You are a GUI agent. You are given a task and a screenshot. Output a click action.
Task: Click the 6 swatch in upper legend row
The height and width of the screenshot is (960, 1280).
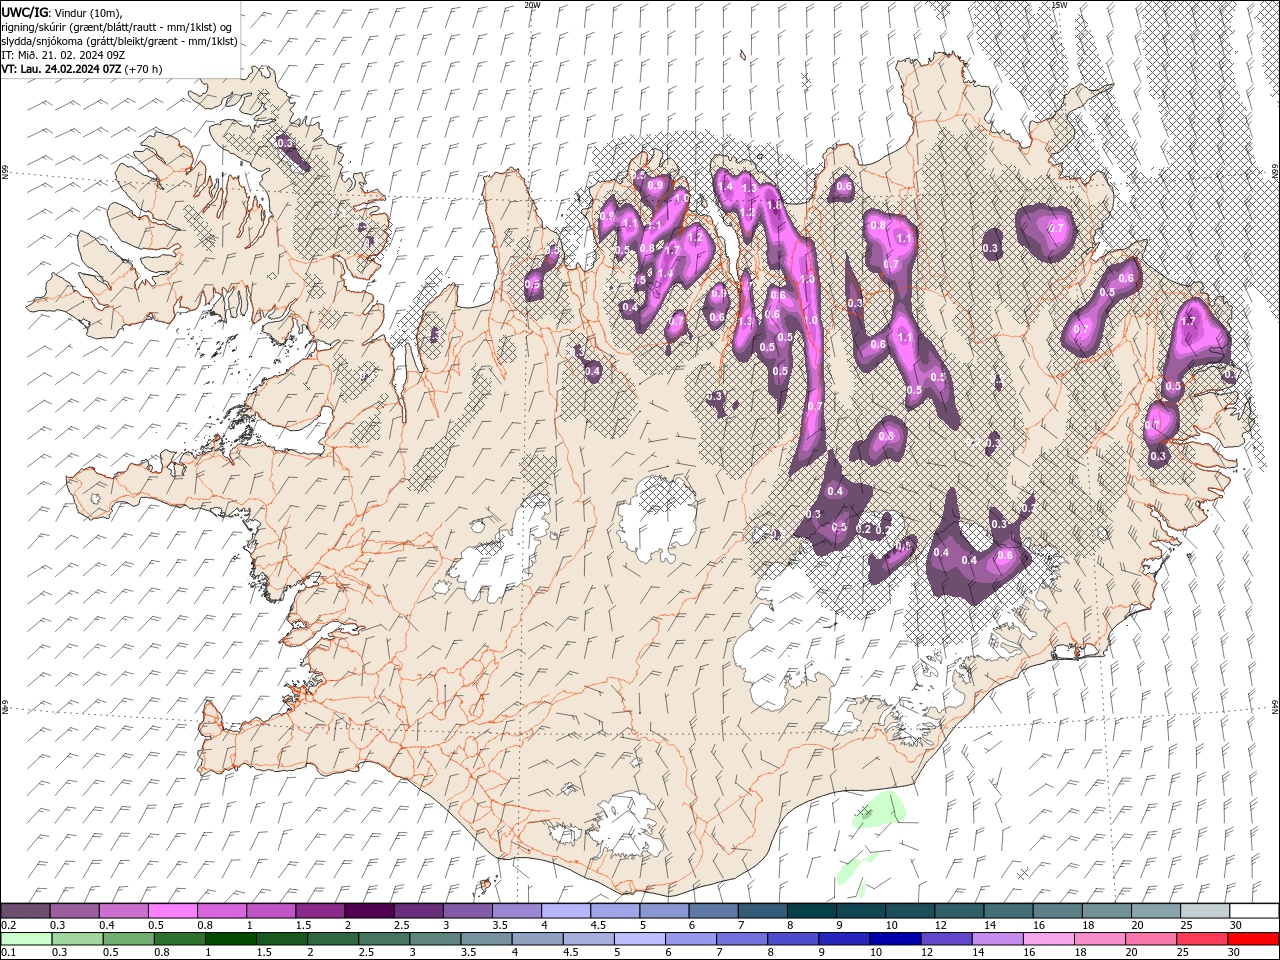point(713,911)
